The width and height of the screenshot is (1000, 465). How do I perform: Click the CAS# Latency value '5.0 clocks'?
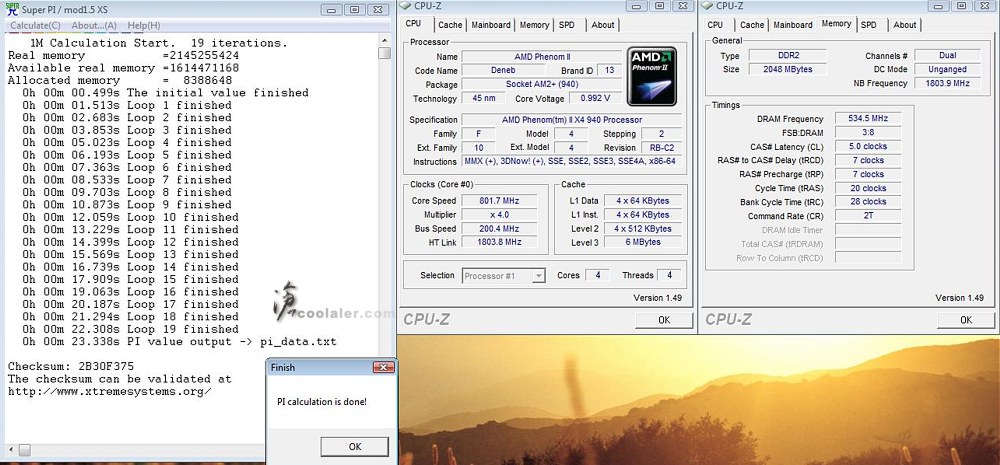pos(867,147)
